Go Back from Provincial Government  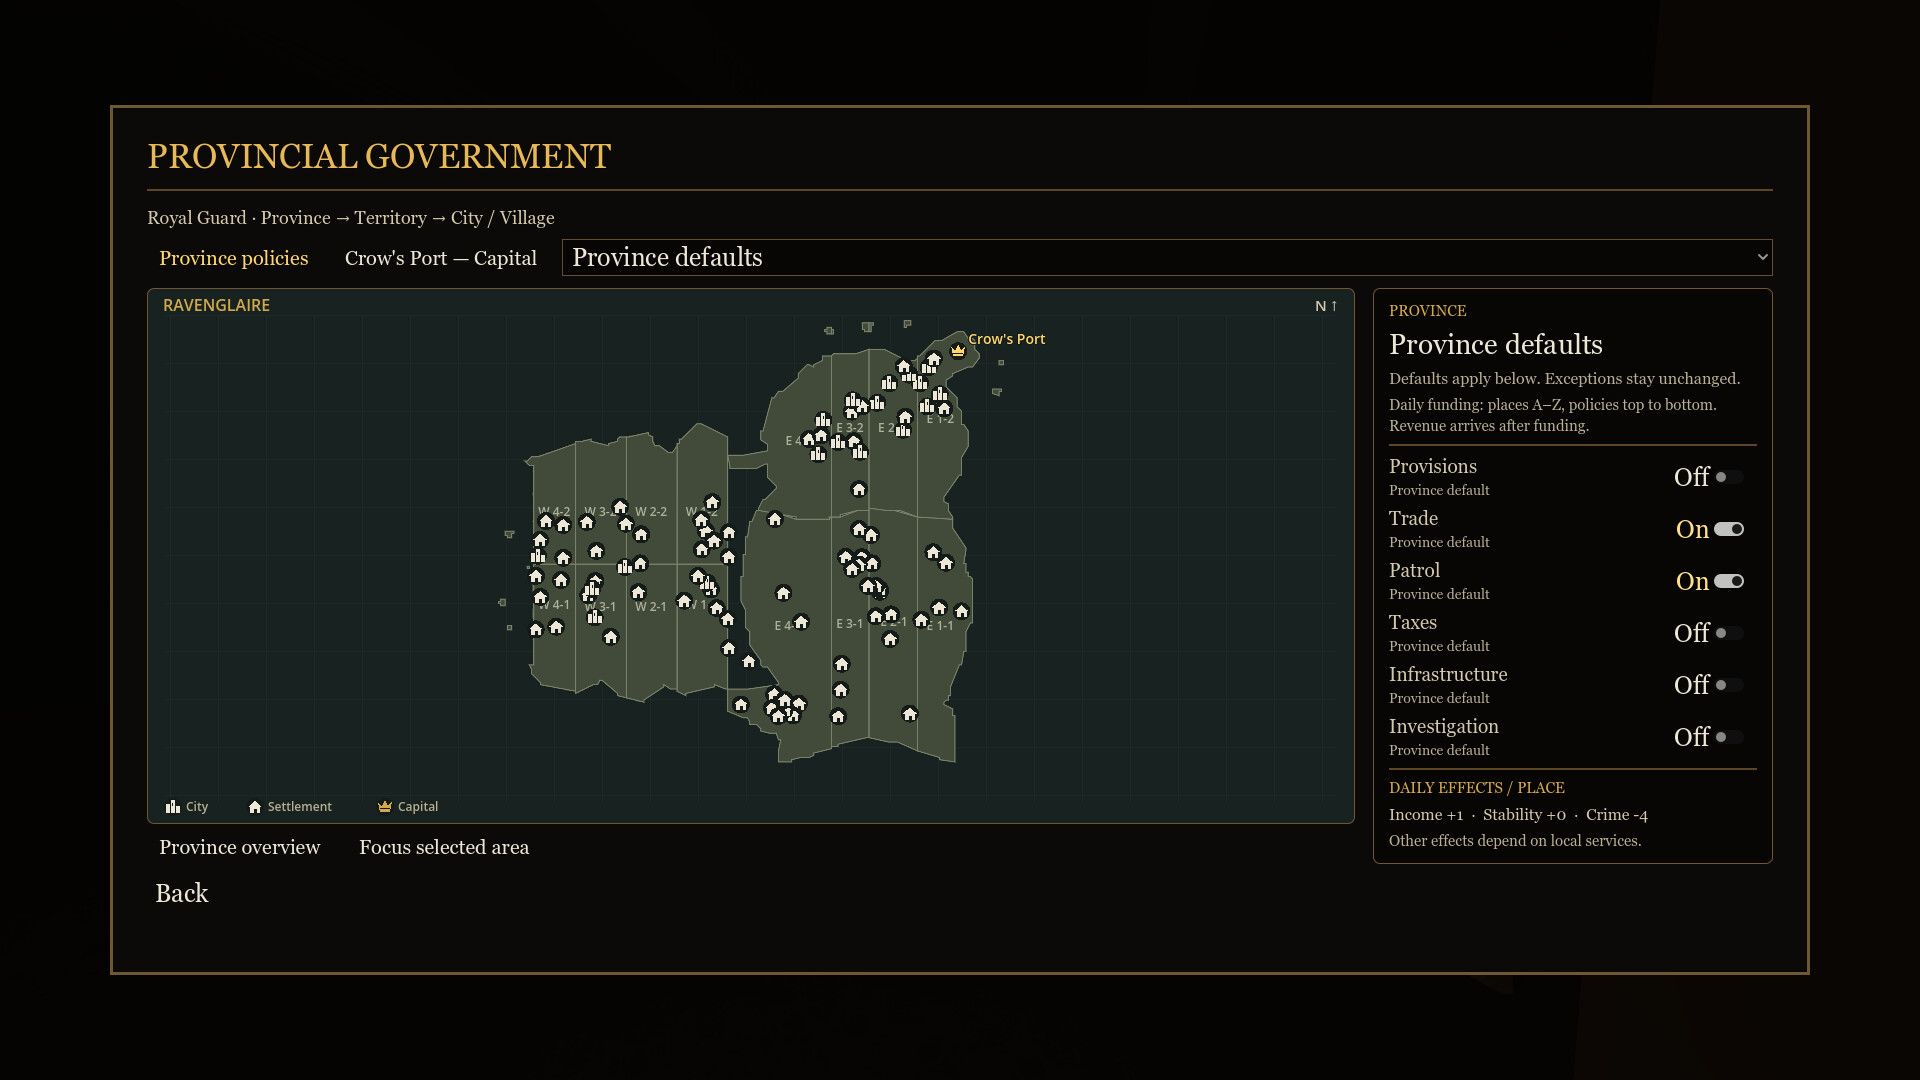coord(182,893)
